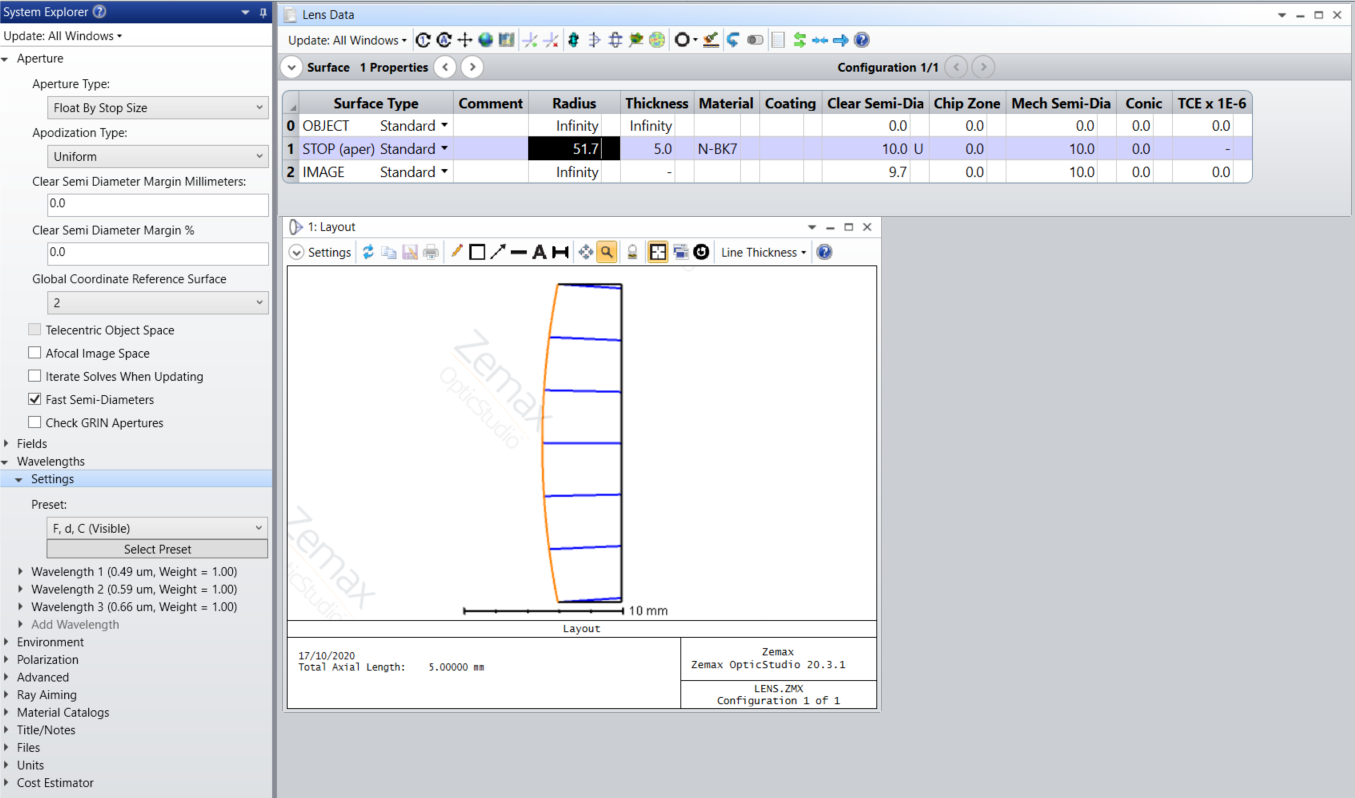This screenshot has width=1355, height=798.
Task: Click the brush icon in Lens Data toolbar
Action: 711,40
